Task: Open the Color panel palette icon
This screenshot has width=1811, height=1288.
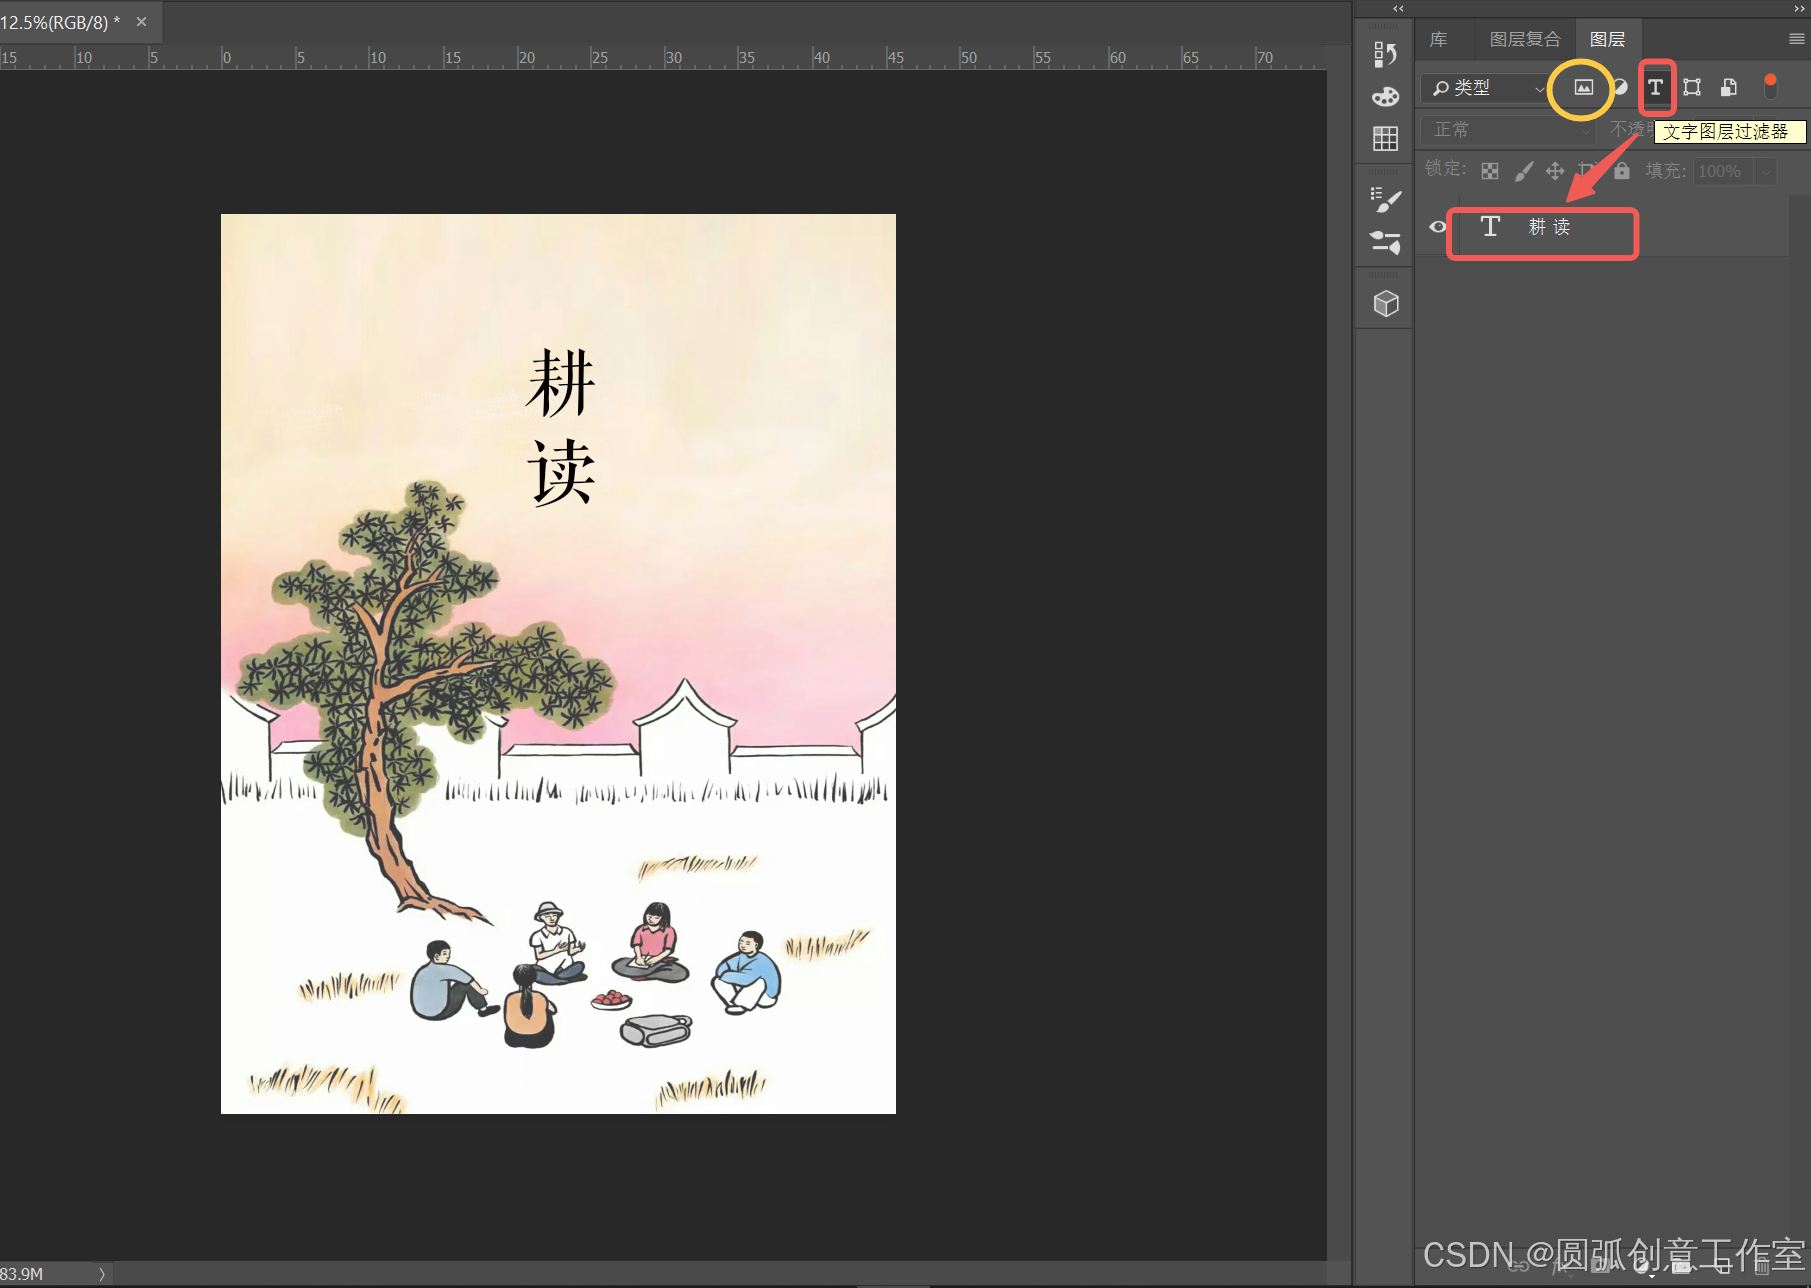Action: (1385, 97)
